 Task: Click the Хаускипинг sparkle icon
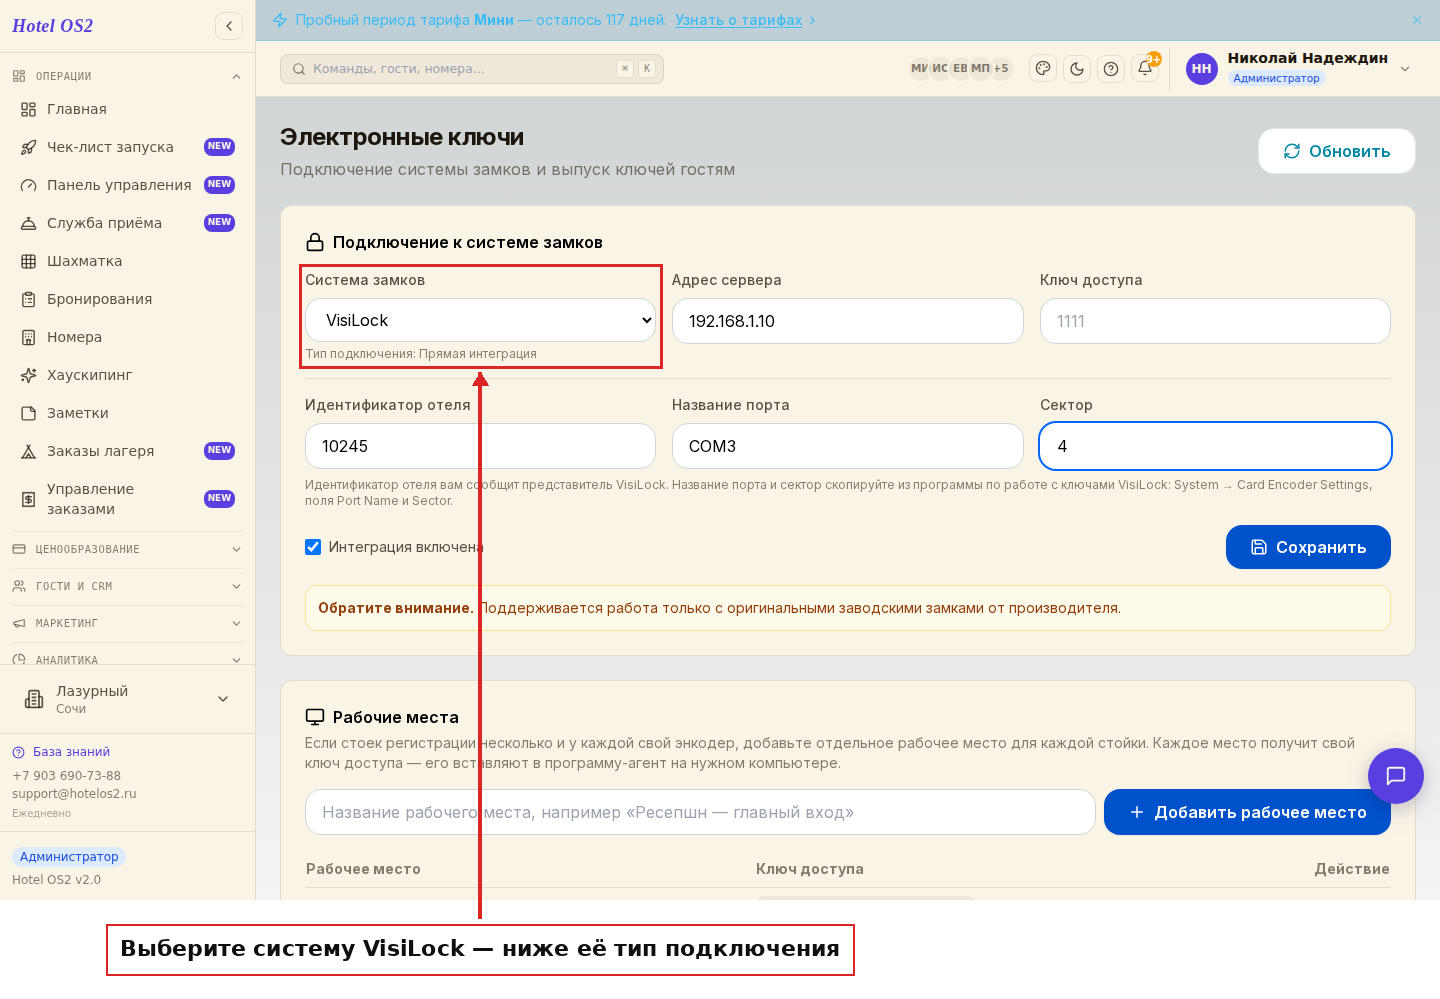point(29,375)
